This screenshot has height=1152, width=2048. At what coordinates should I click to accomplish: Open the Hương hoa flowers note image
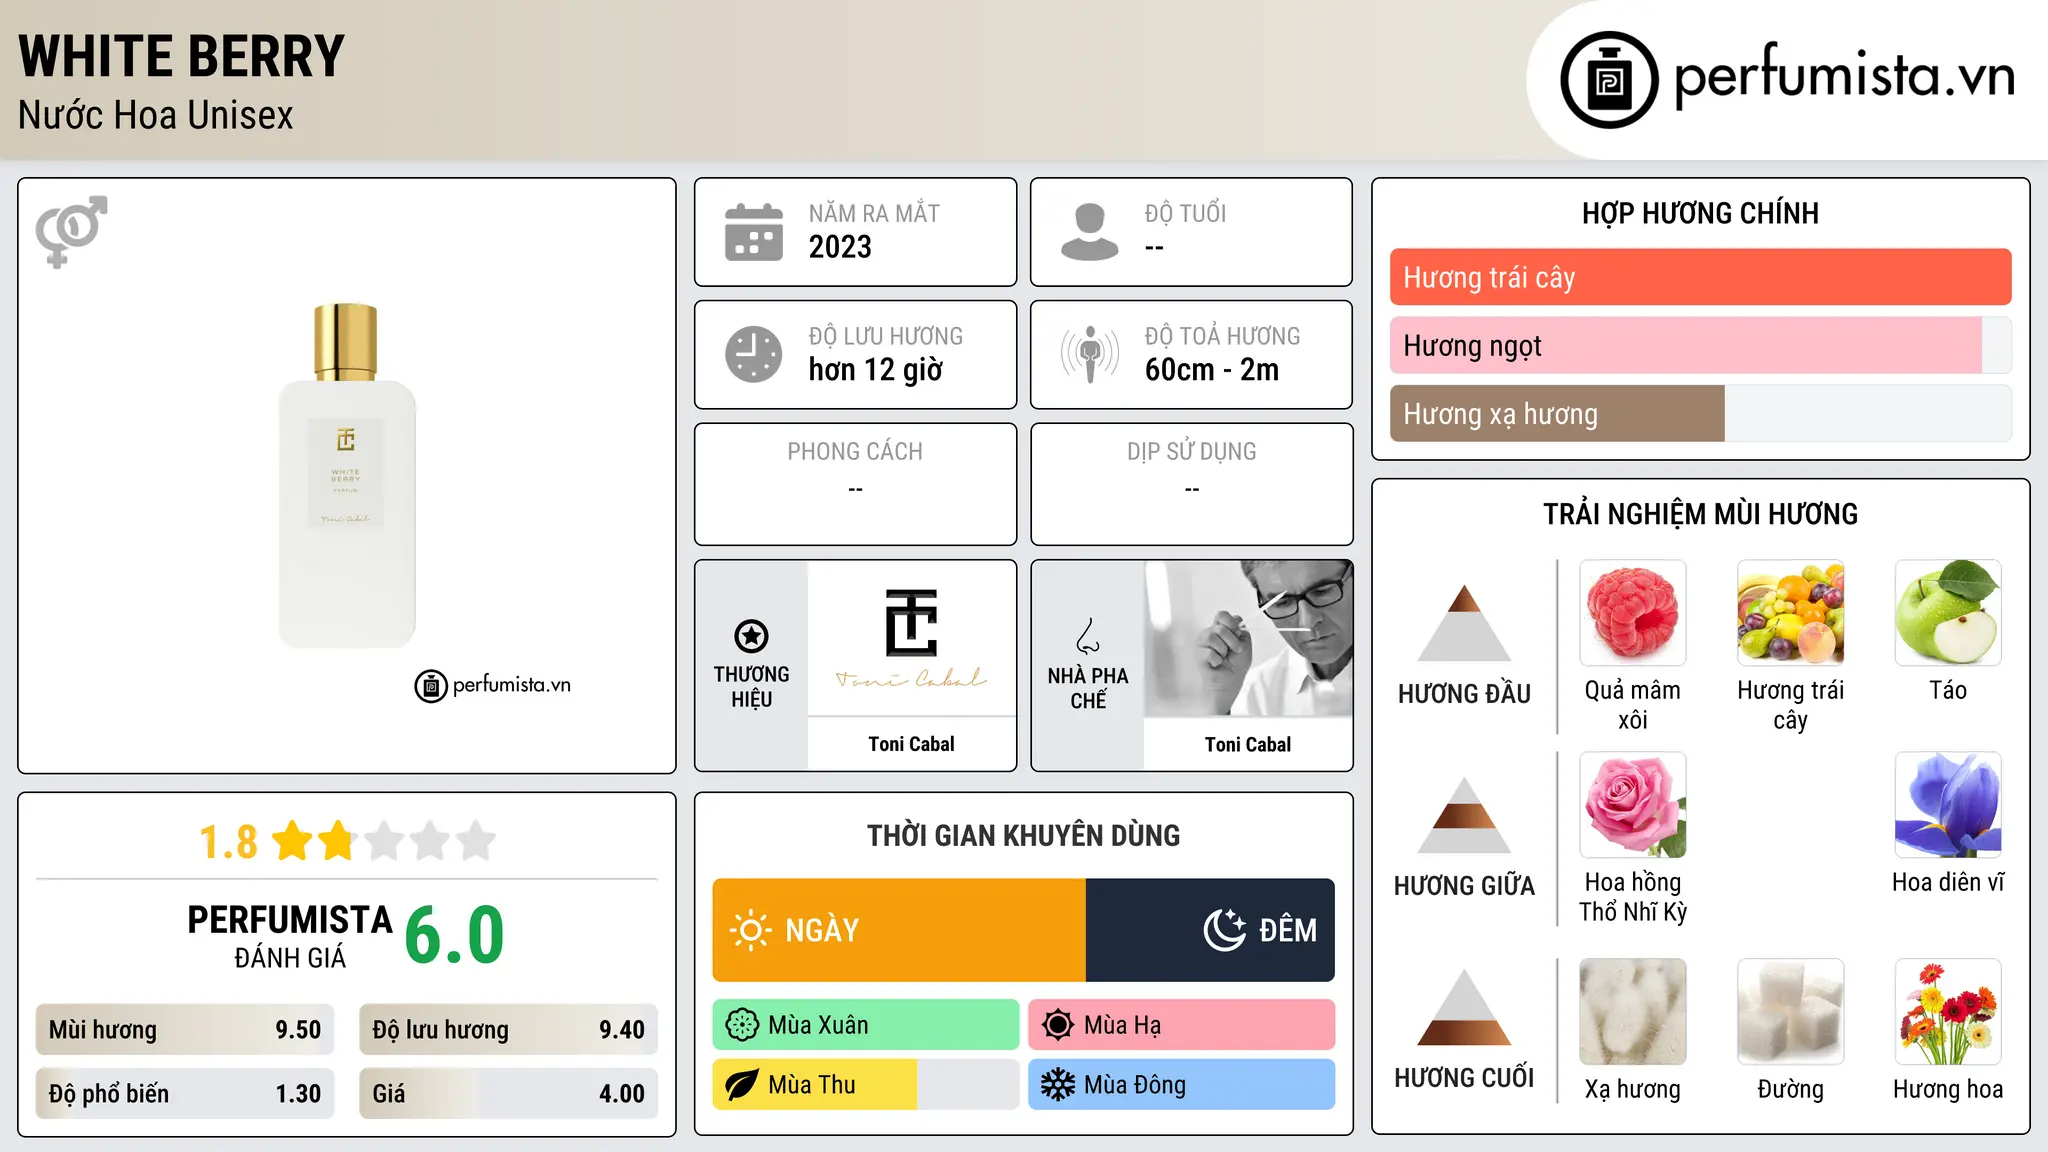point(1948,1012)
